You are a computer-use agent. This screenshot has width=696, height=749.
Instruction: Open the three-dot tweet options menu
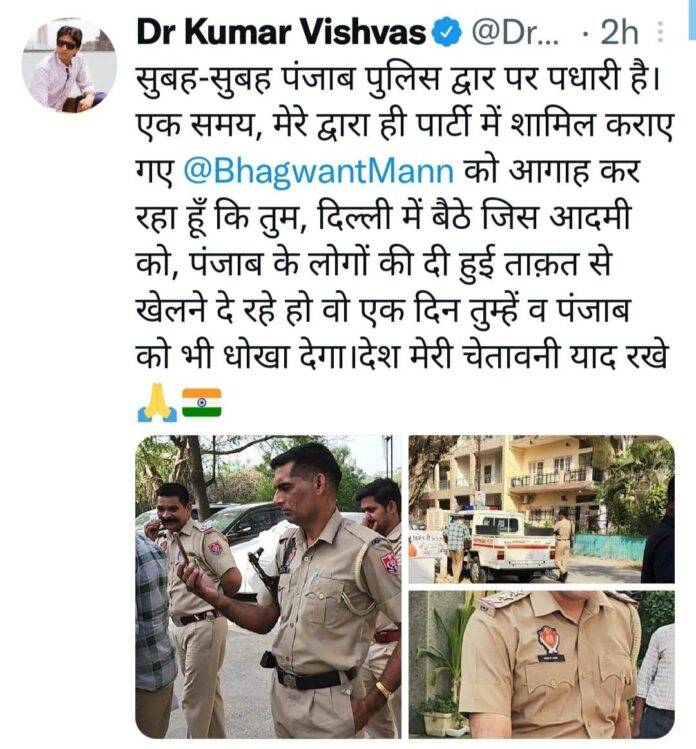click(661, 32)
